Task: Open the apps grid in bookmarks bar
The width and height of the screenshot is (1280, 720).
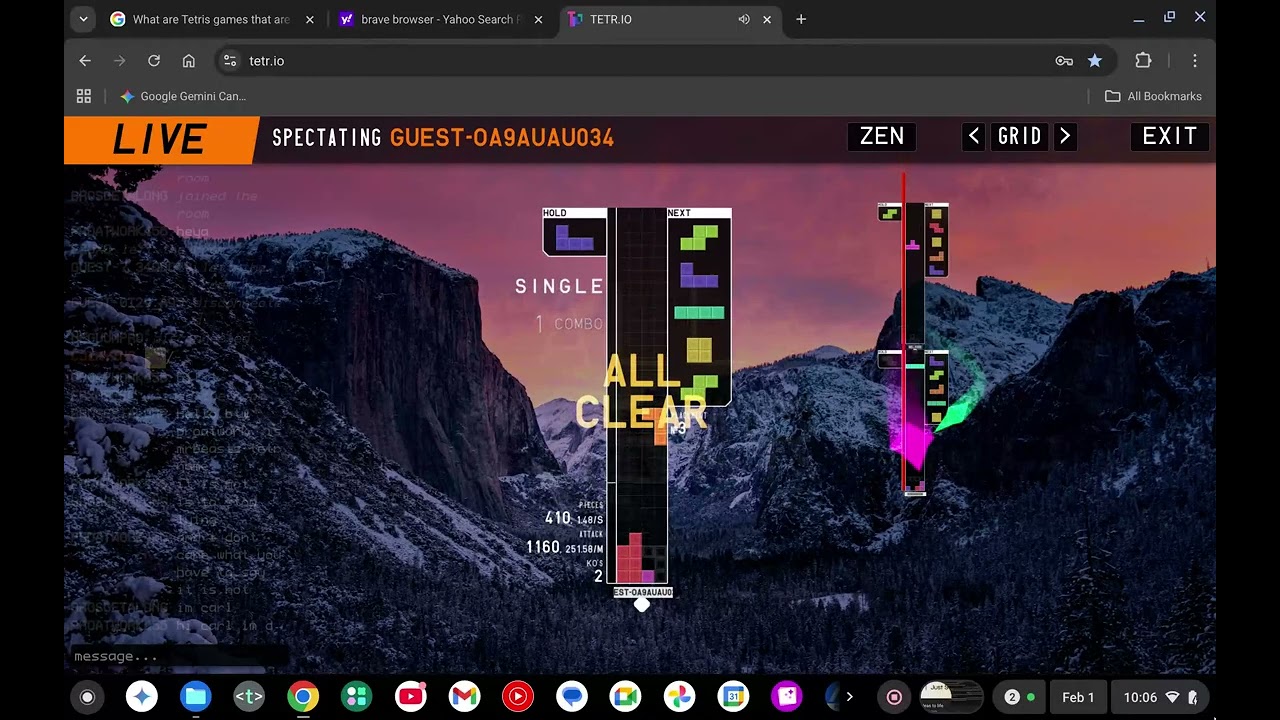Action: tap(84, 96)
